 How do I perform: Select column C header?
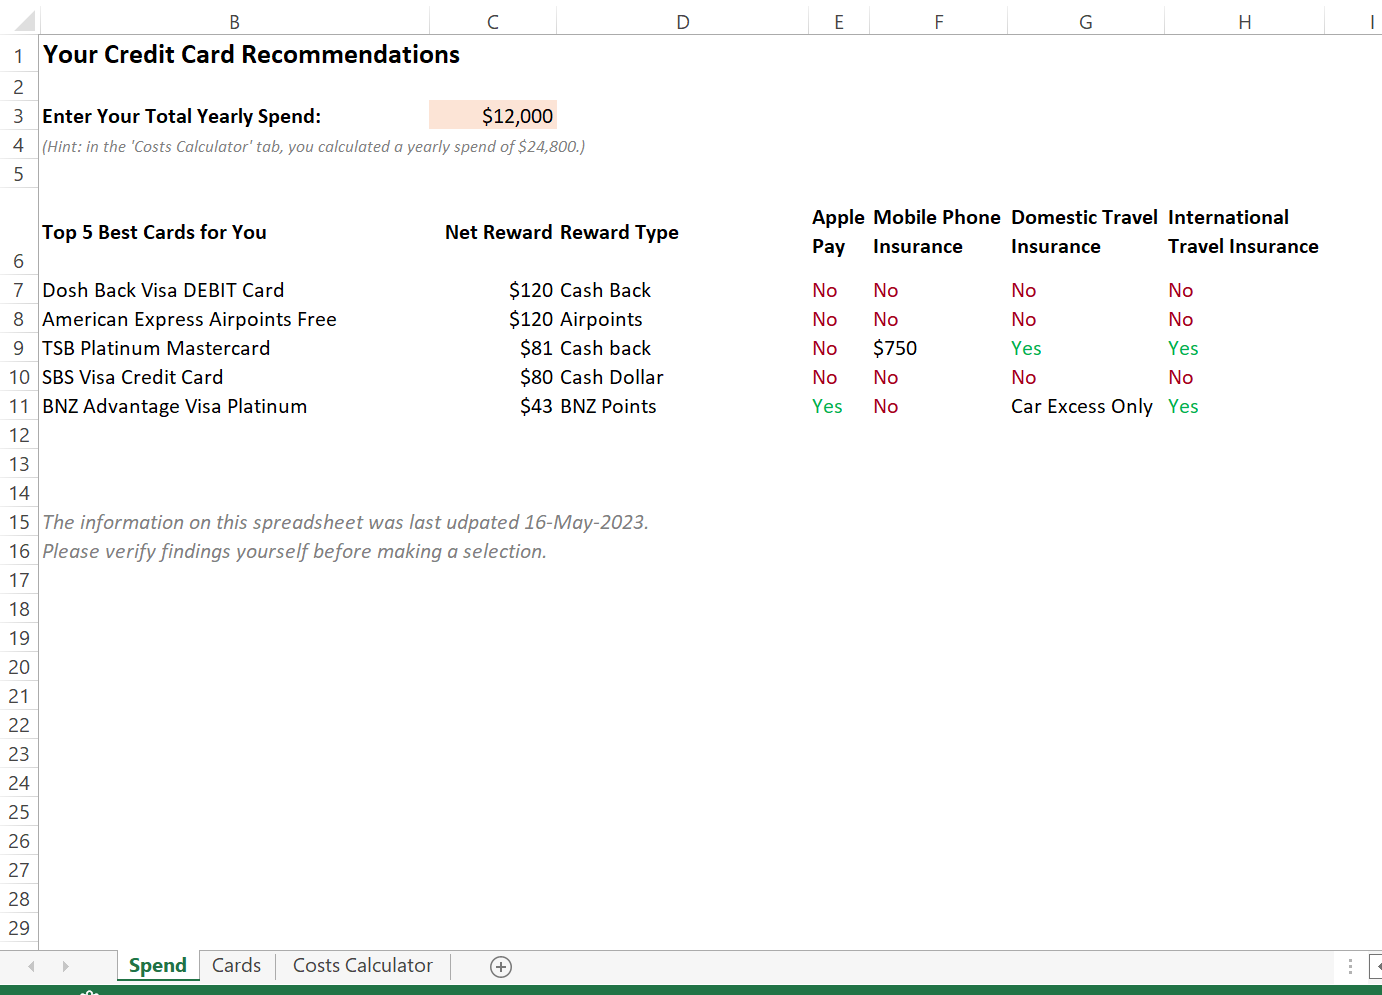coord(493,22)
